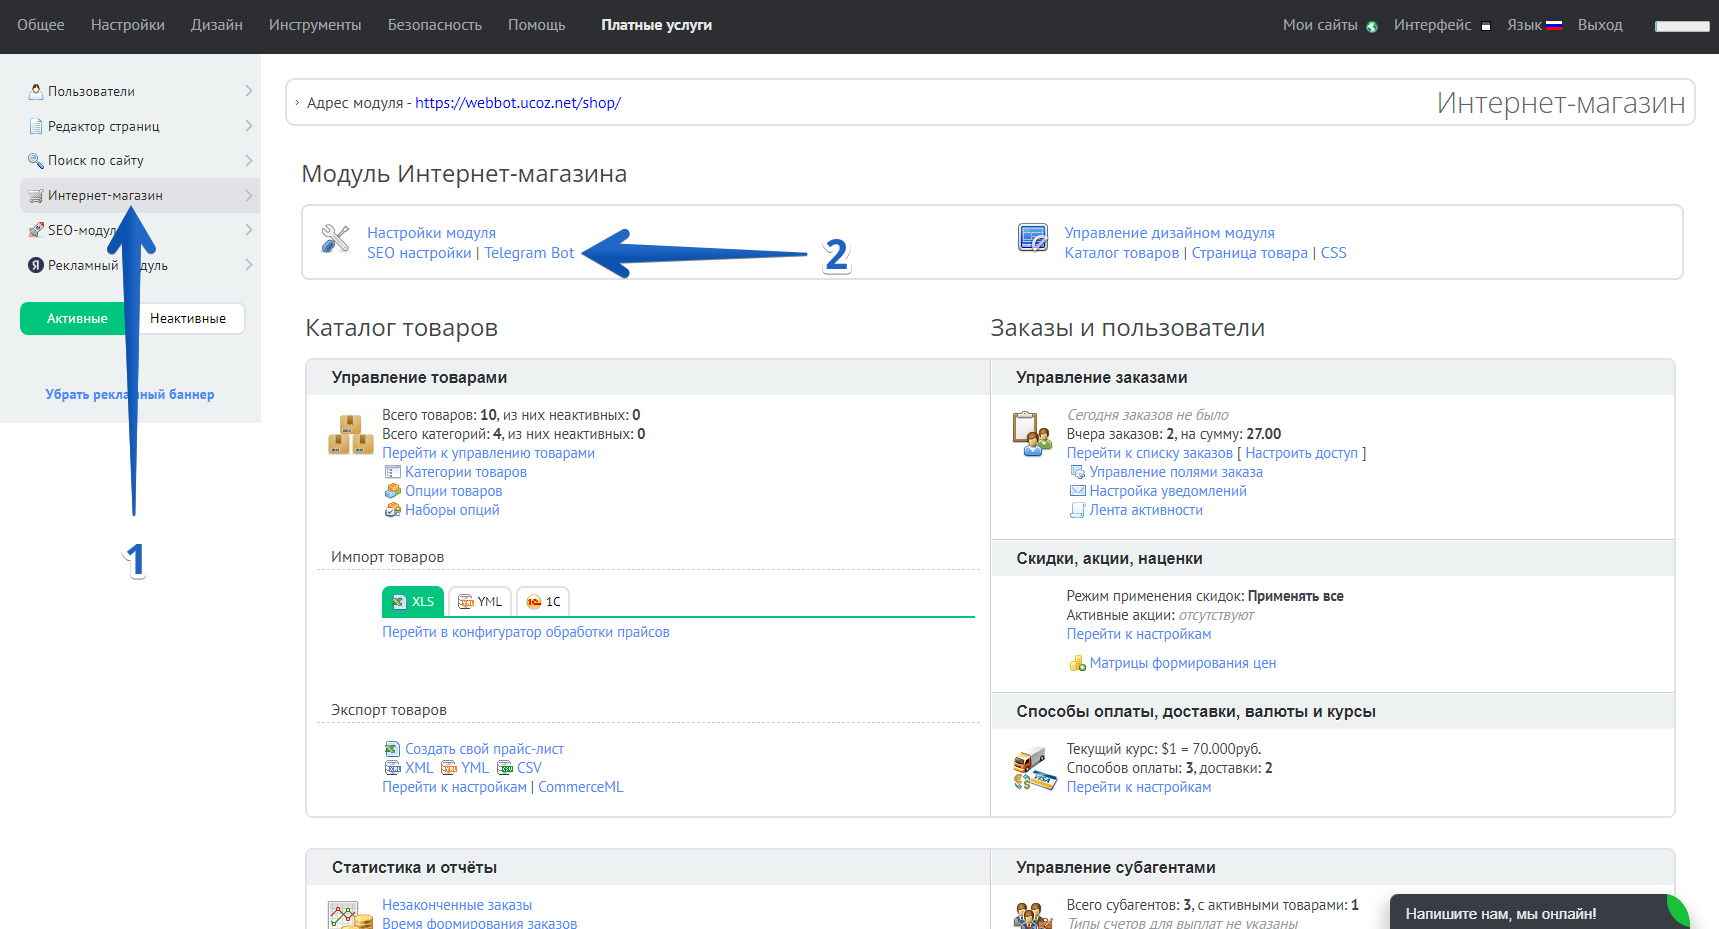The height and width of the screenshot is (929, 1719).
Task: Switch to Active modules list
Action: (77, 319)
